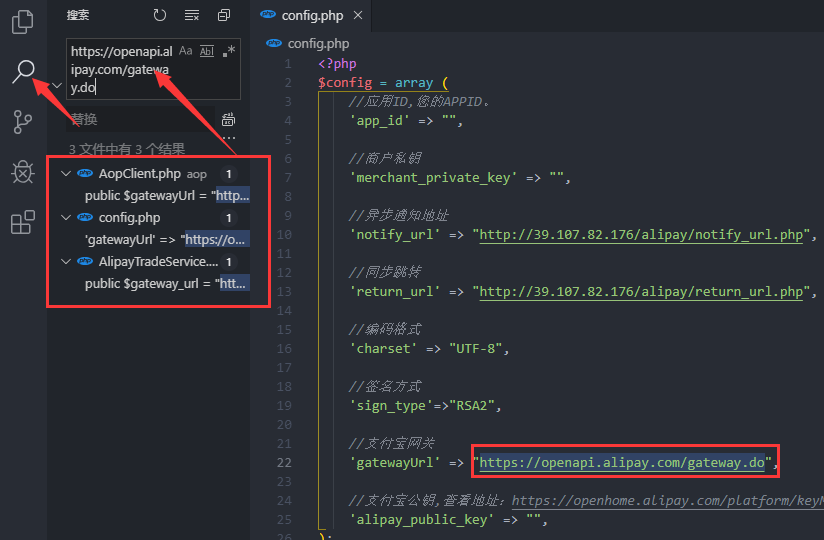Click line number 10 in gutter
The height and width of the screenshot is (540, 824).
point(284,235)
